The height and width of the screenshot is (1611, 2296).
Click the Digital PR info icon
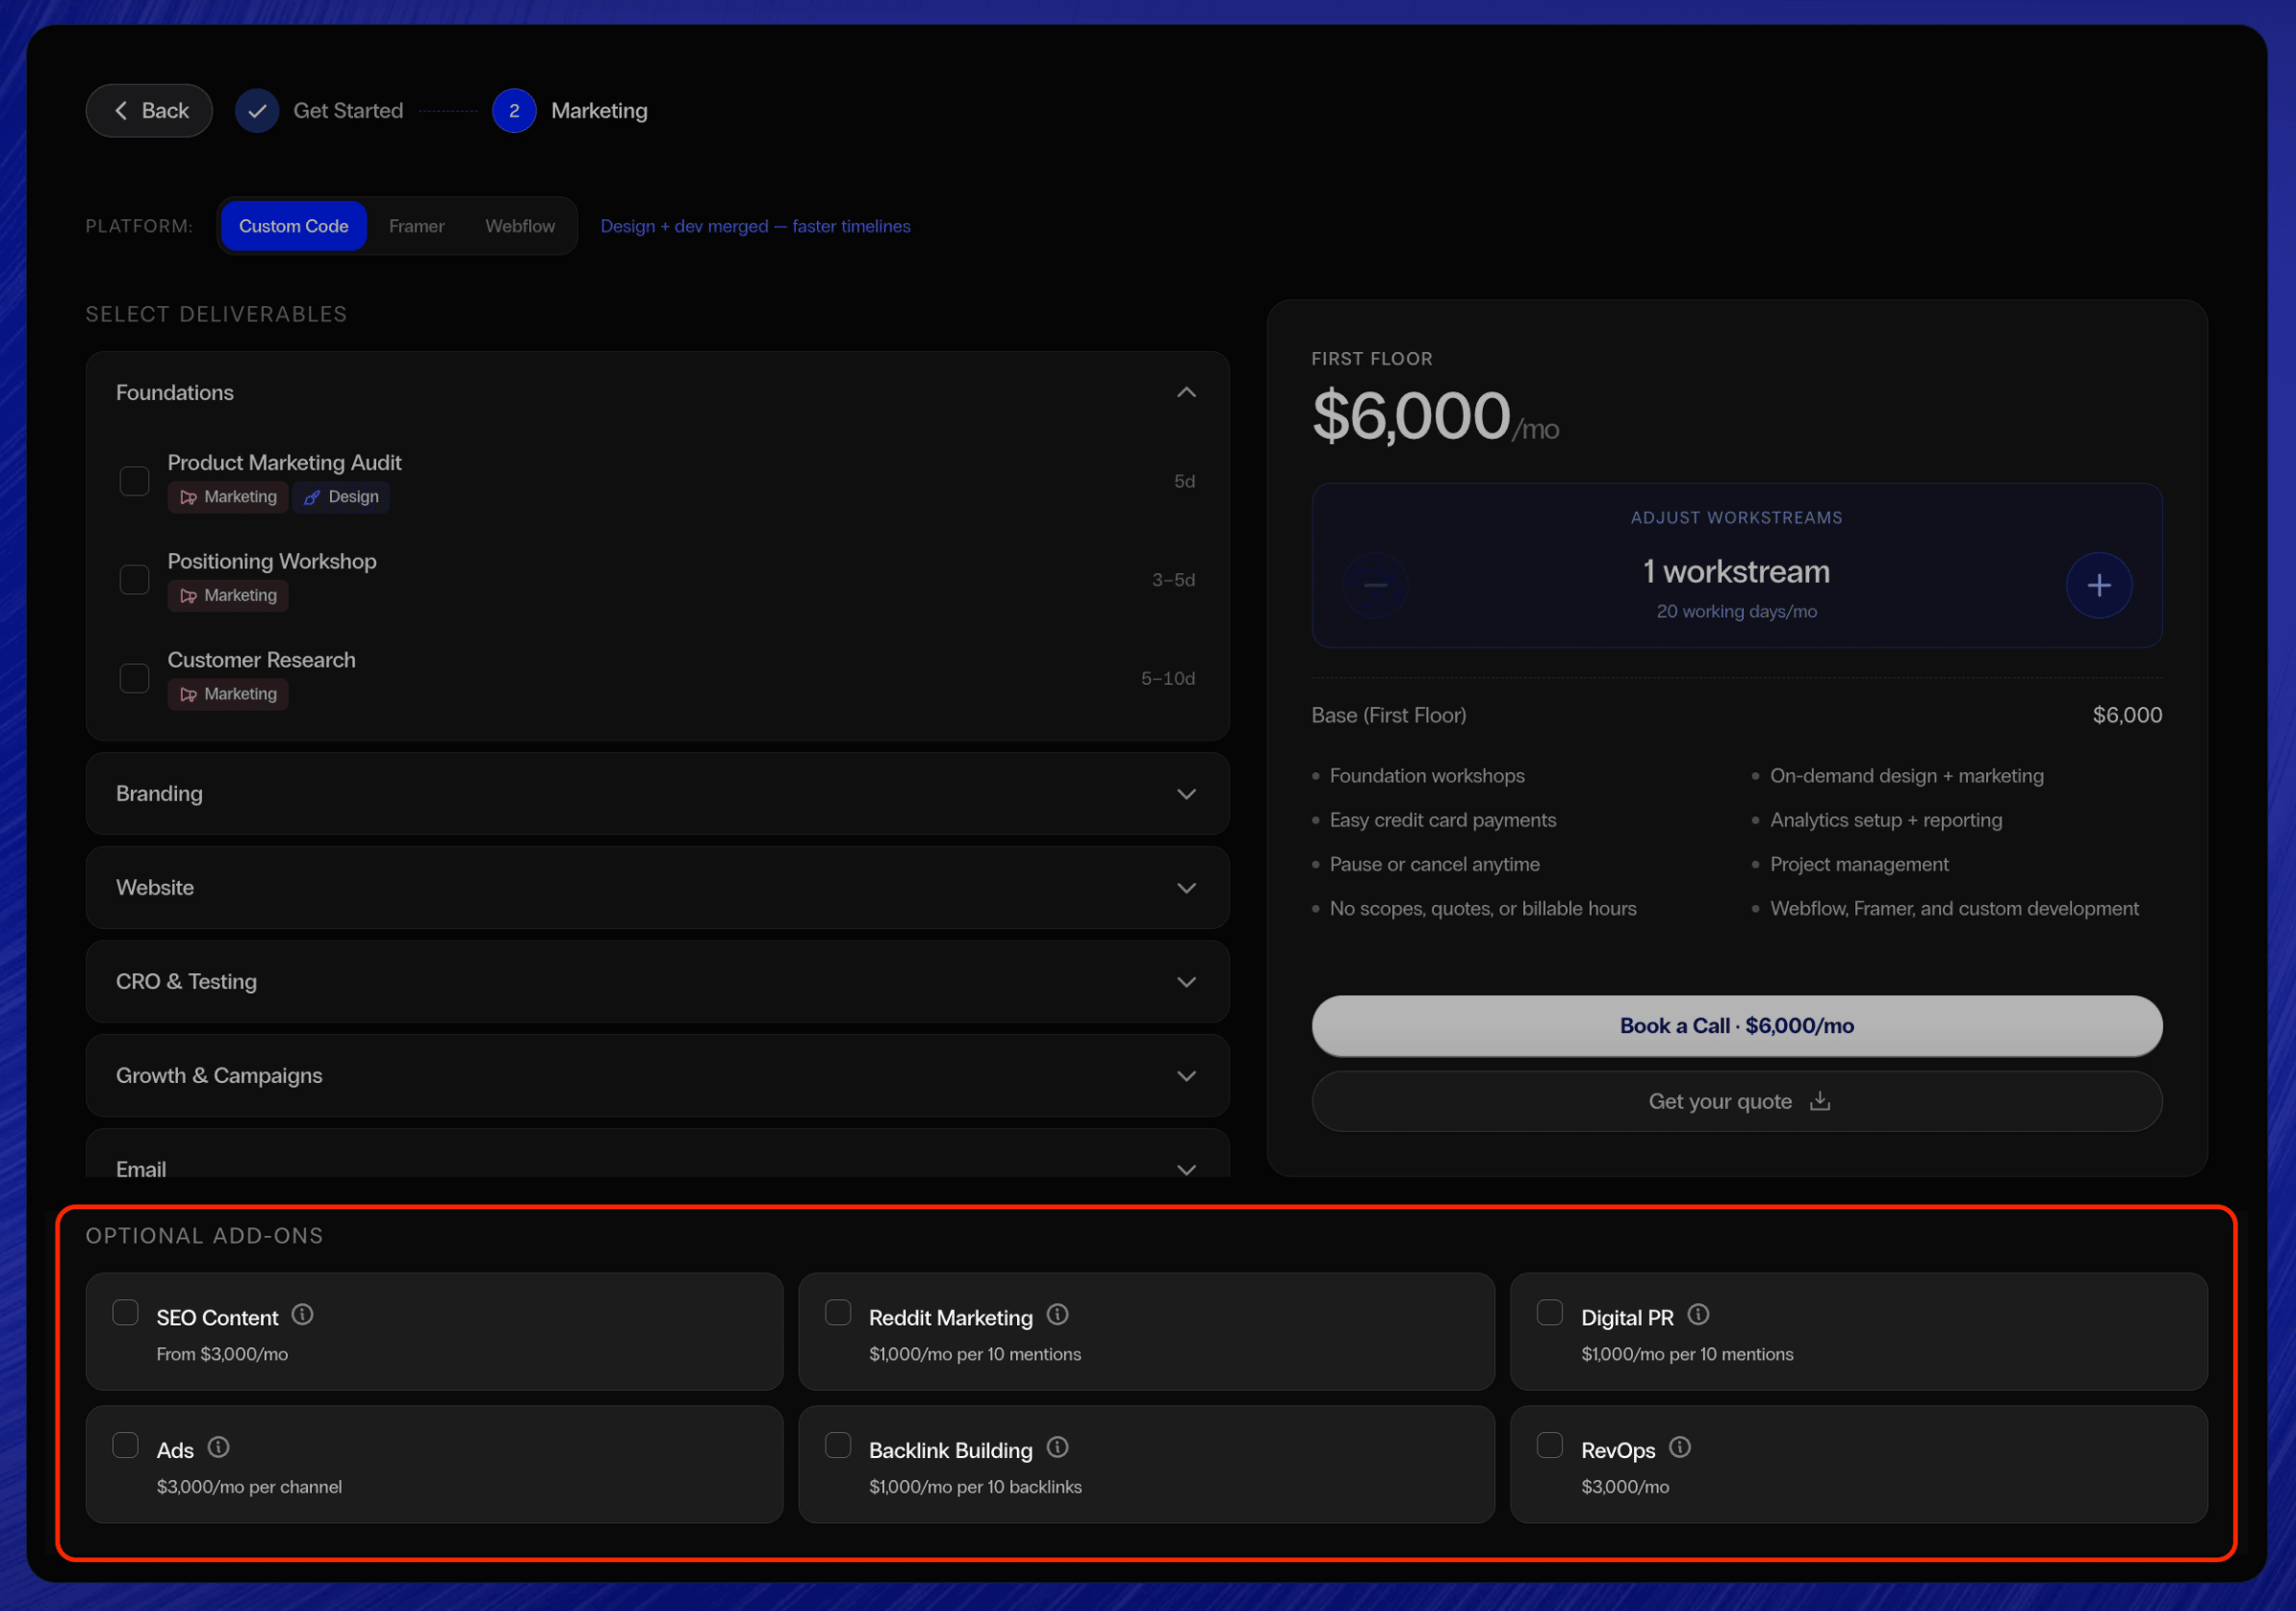point(1698,1315)
